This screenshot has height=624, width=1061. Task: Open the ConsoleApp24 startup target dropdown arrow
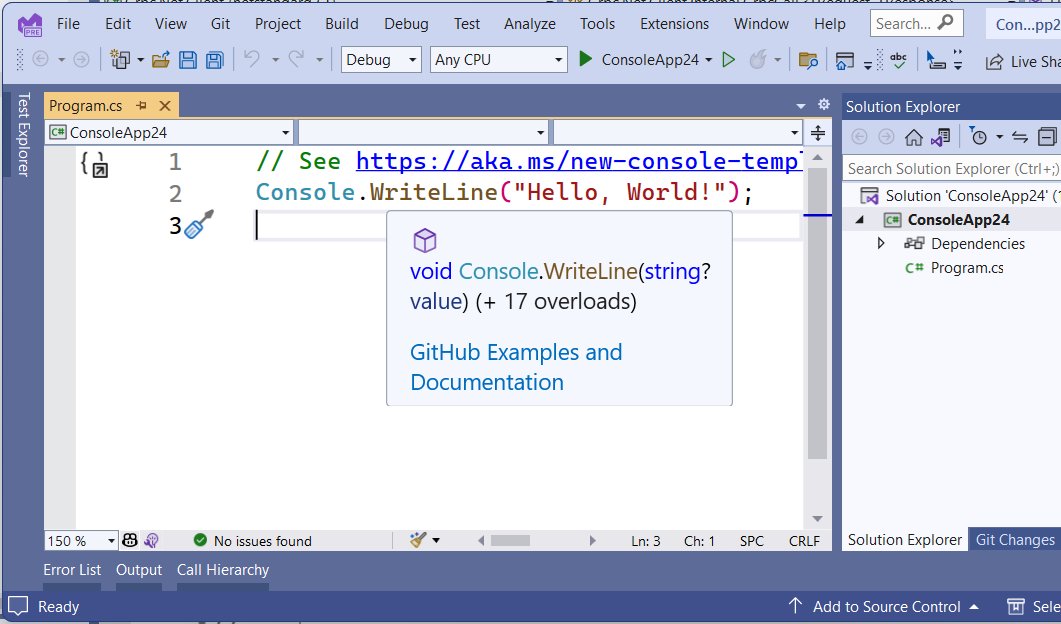pos(708,60)
